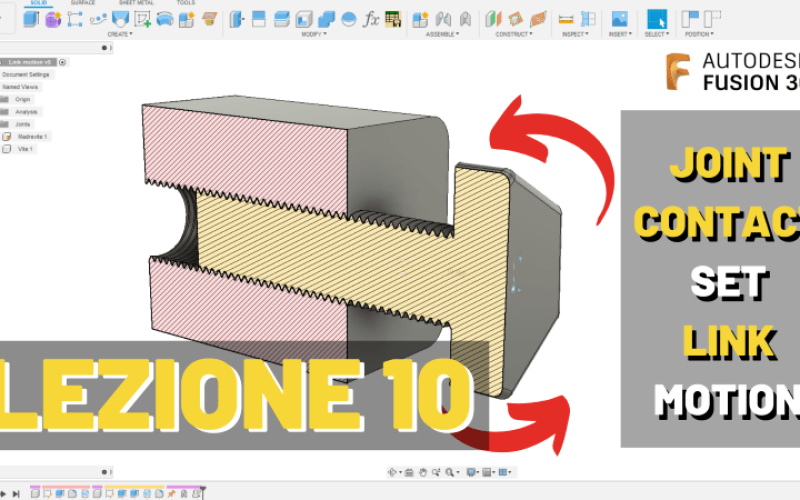
Task: Select the Press Pull tool
Action: (237, 19)
